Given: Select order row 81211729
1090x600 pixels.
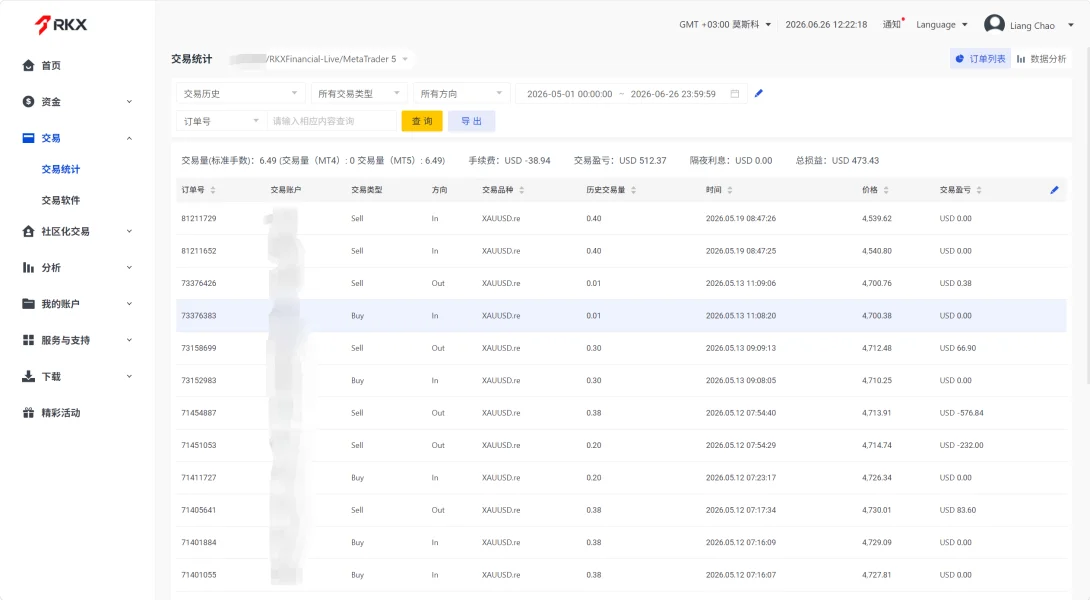Looking at the screenshot, I should pos(621,218).
